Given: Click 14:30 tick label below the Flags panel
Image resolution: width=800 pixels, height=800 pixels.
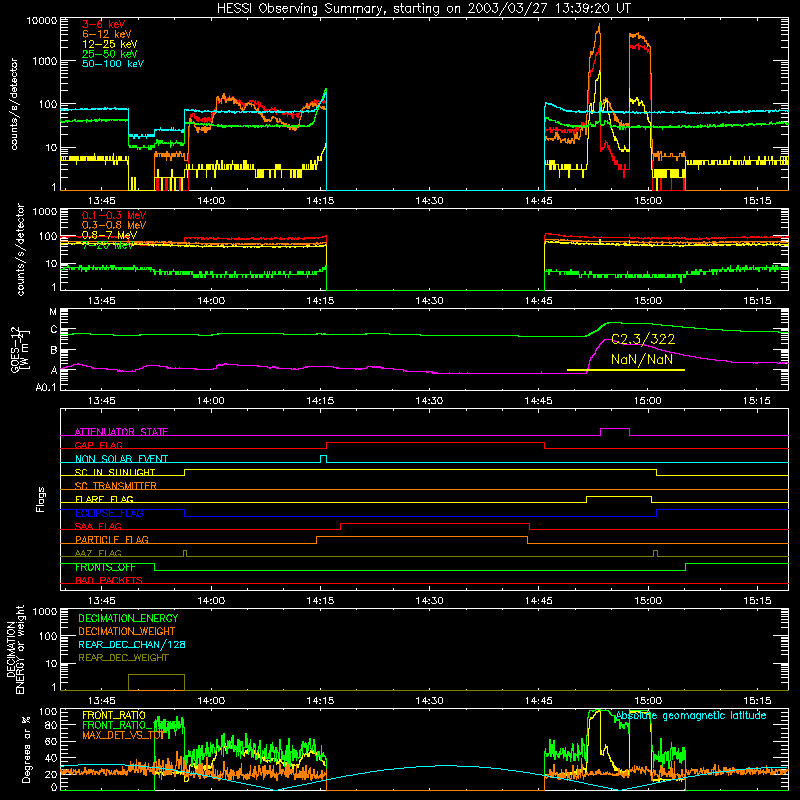Looking at the screenshot, I should 429,601.
